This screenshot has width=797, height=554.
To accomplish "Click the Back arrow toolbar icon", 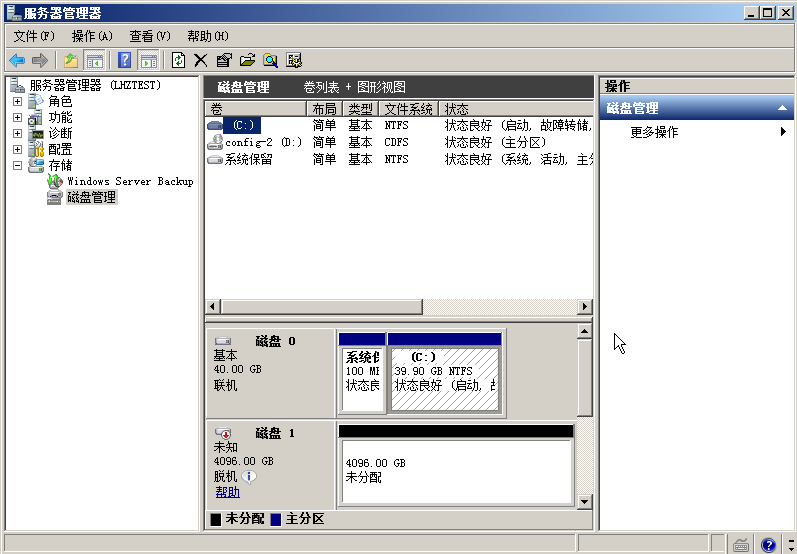I will [x=17, y=60].
